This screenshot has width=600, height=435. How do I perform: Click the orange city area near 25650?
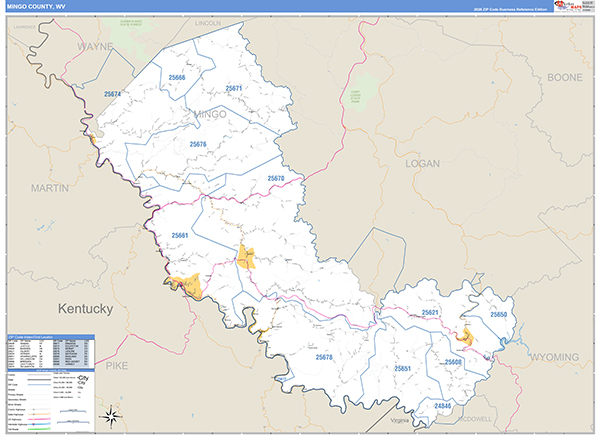coord(467,337)
